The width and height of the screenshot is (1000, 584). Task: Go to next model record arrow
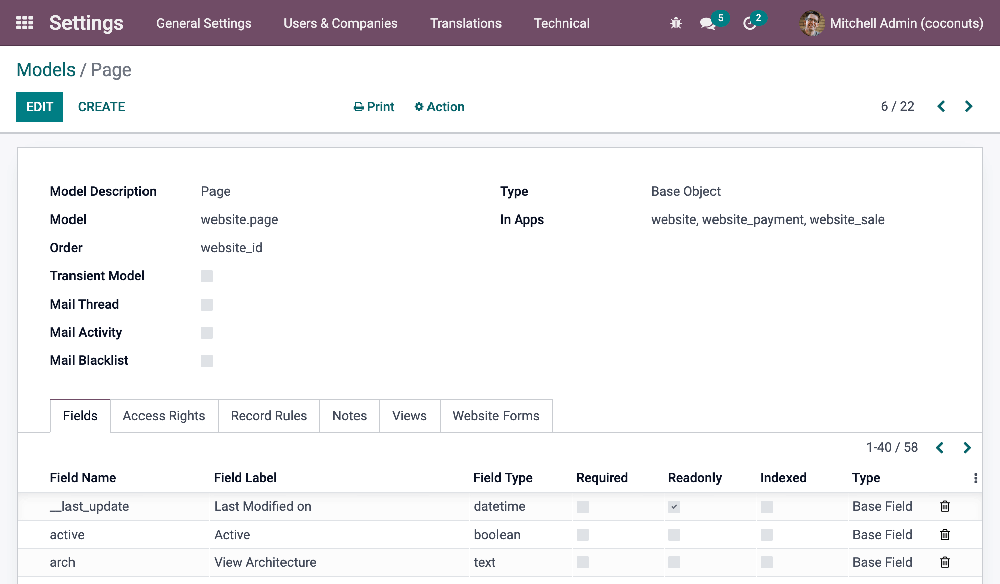click(x=968, y=107)
